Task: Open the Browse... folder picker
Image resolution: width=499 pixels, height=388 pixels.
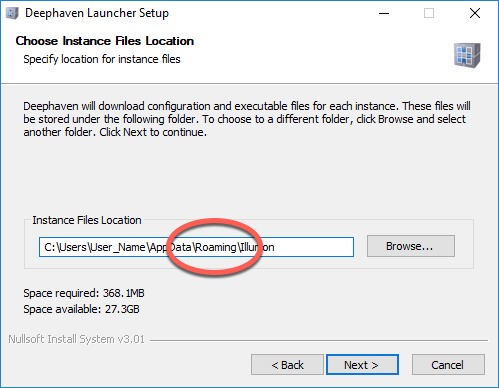Action: pos(411,246)
